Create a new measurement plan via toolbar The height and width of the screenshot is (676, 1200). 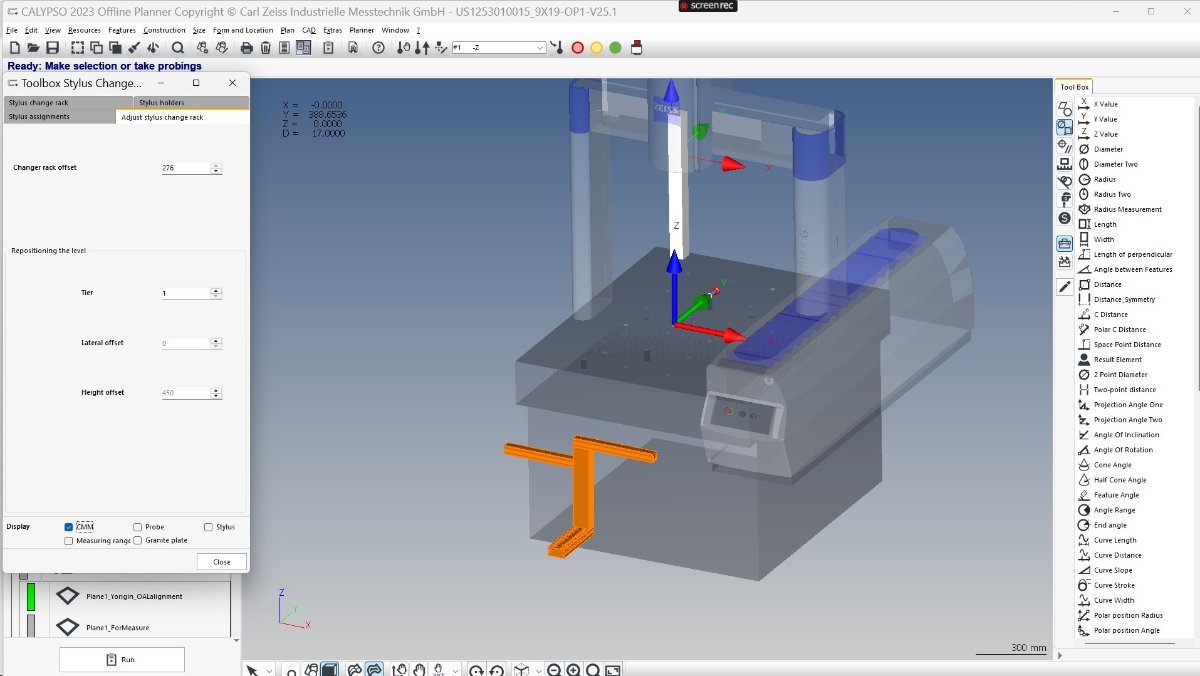[14, 47]
